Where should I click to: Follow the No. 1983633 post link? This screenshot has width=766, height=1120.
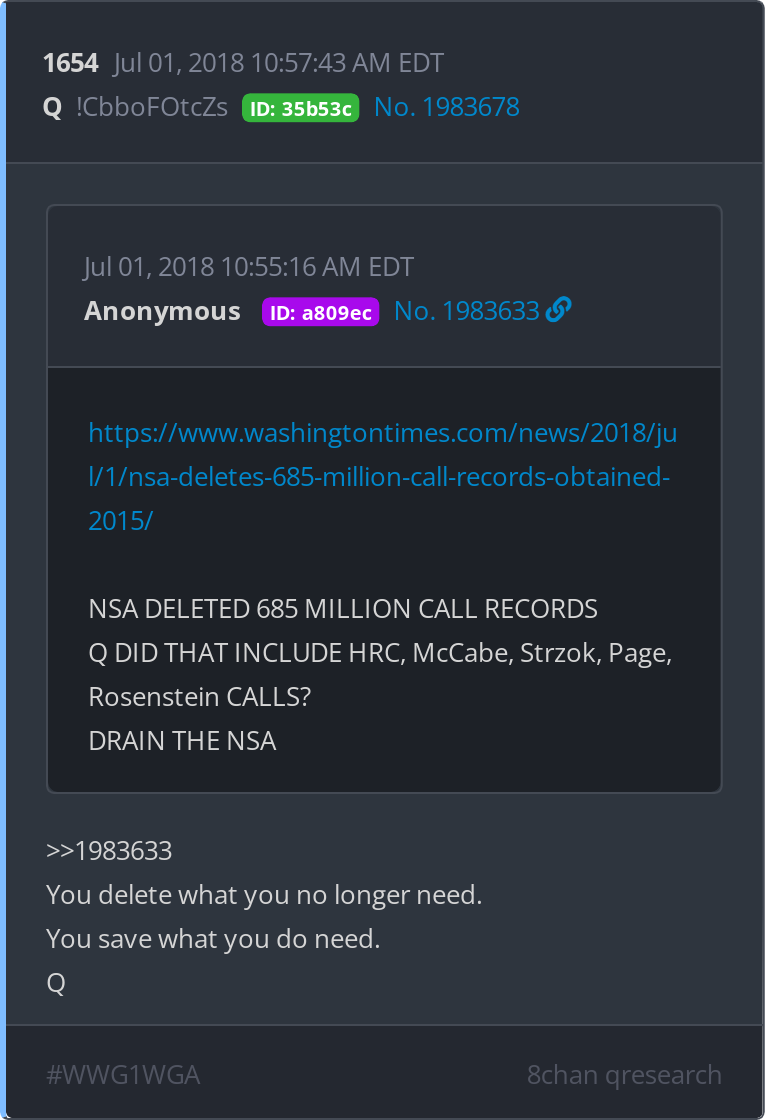pos(467,311)
